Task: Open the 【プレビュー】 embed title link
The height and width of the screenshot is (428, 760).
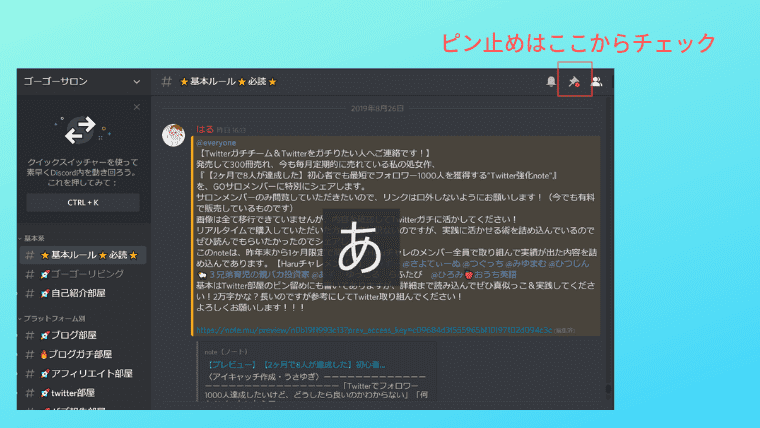Action: (295, 365)
